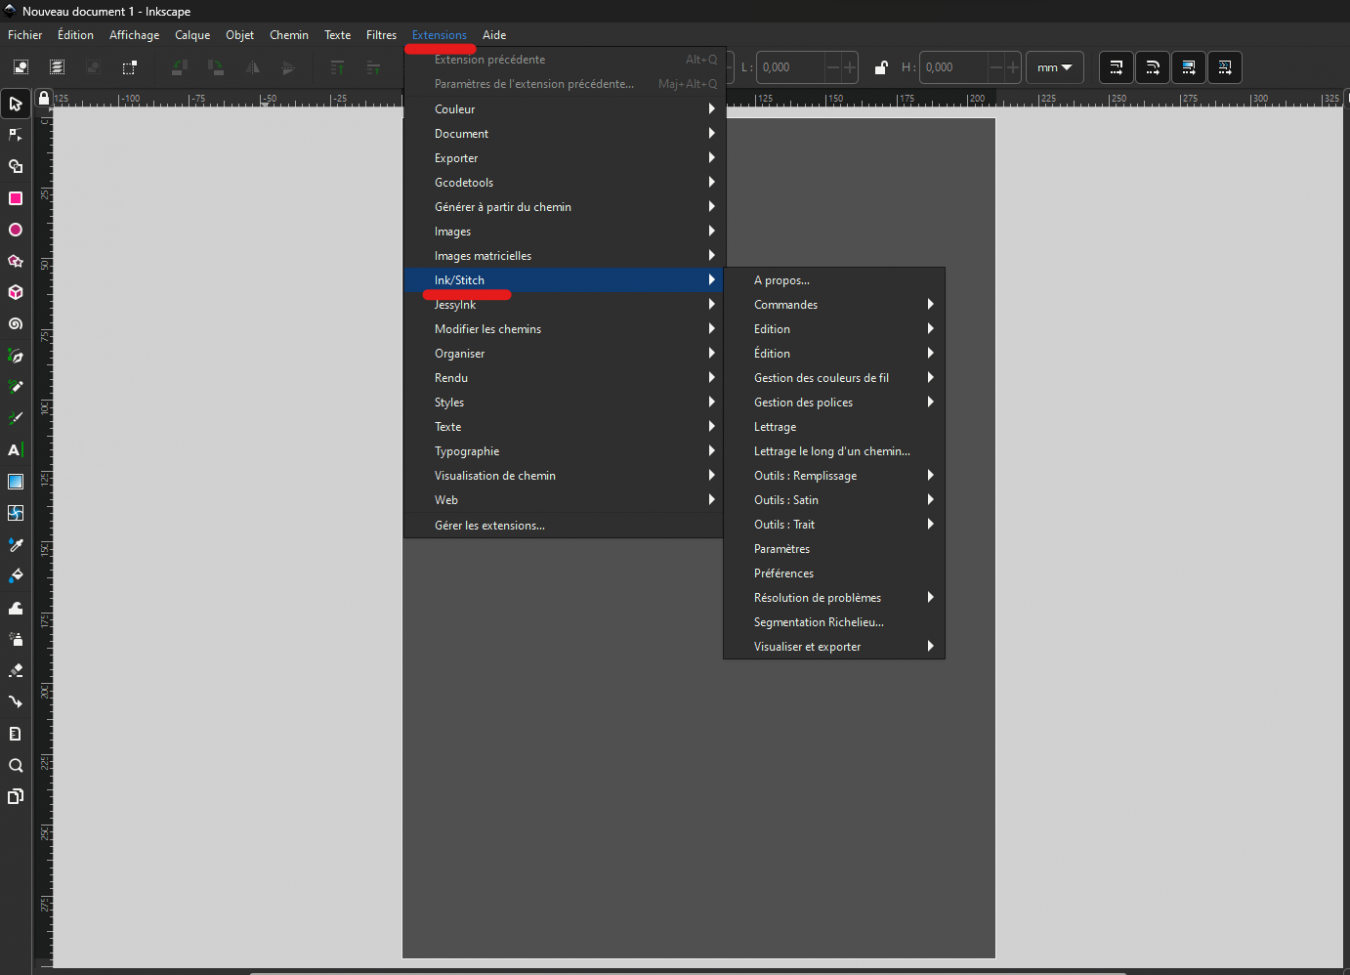1350x975 pixels.
Task: Select the 3D Box tool
Action: point(15,294)
